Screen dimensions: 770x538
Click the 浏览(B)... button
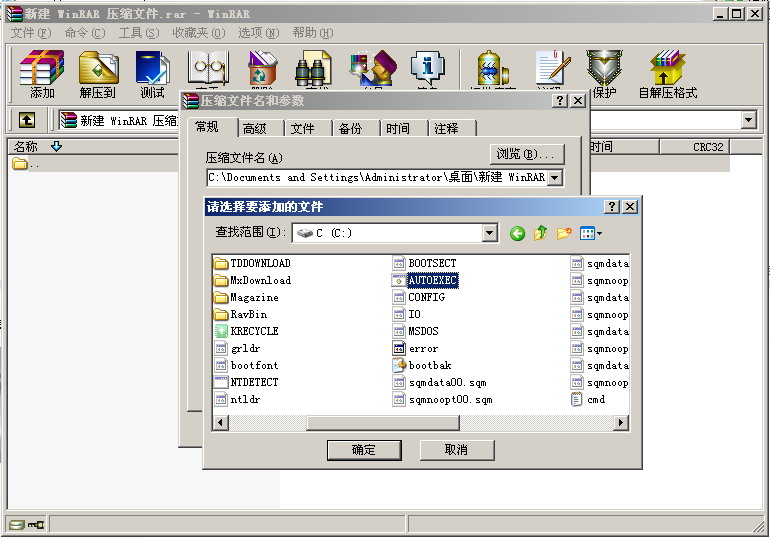coord(527,154)
